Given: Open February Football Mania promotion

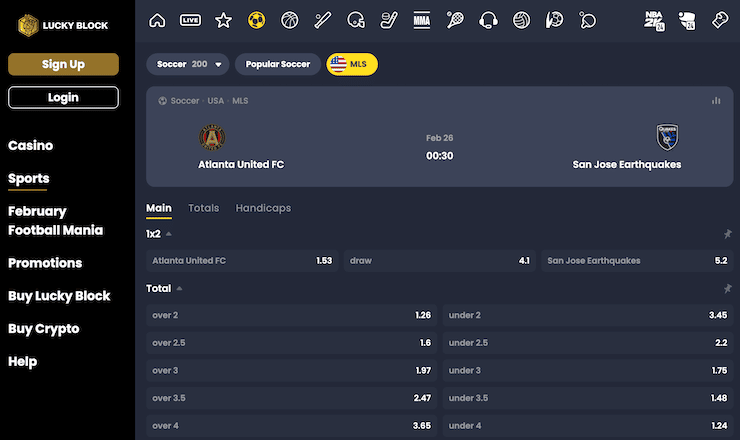Looking at the screenshot, I should [55, 220].
